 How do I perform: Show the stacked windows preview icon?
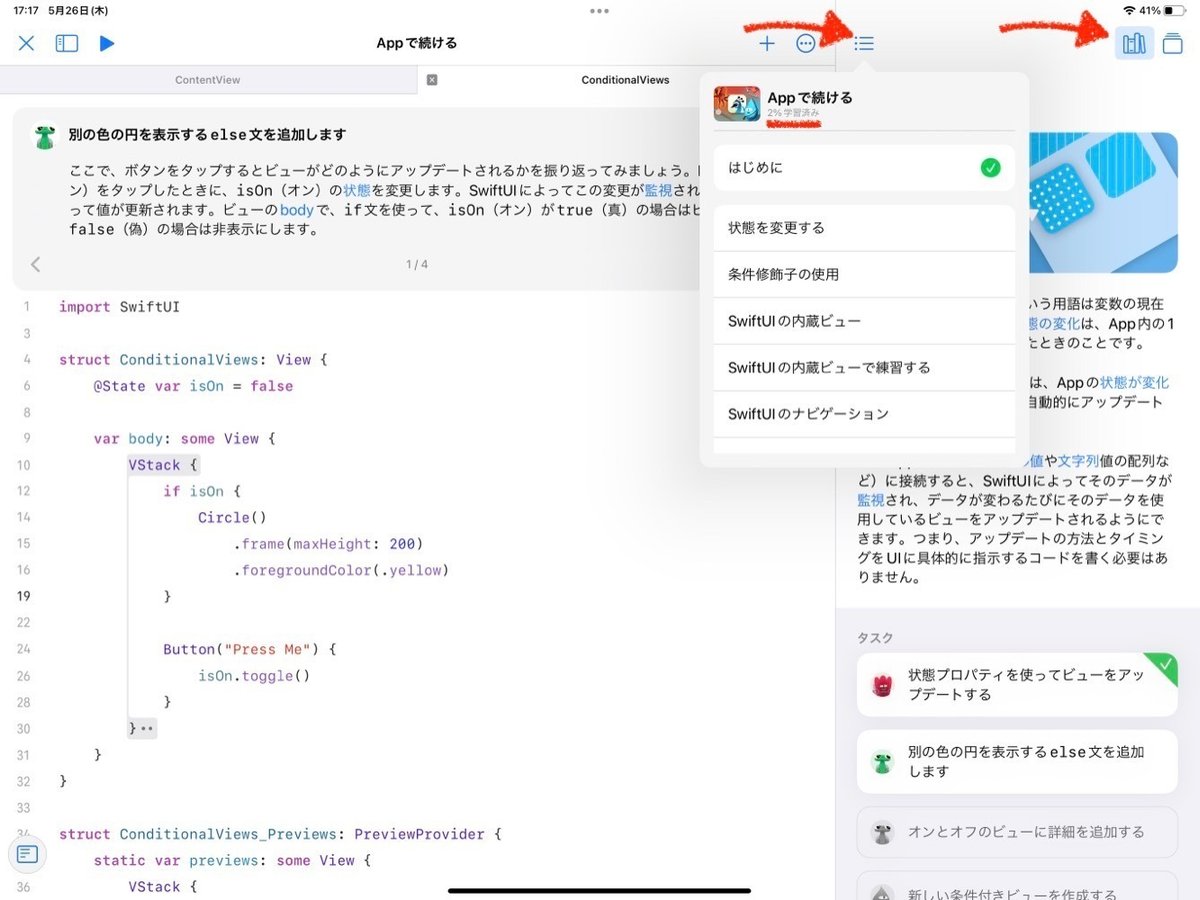point(1173,43)
